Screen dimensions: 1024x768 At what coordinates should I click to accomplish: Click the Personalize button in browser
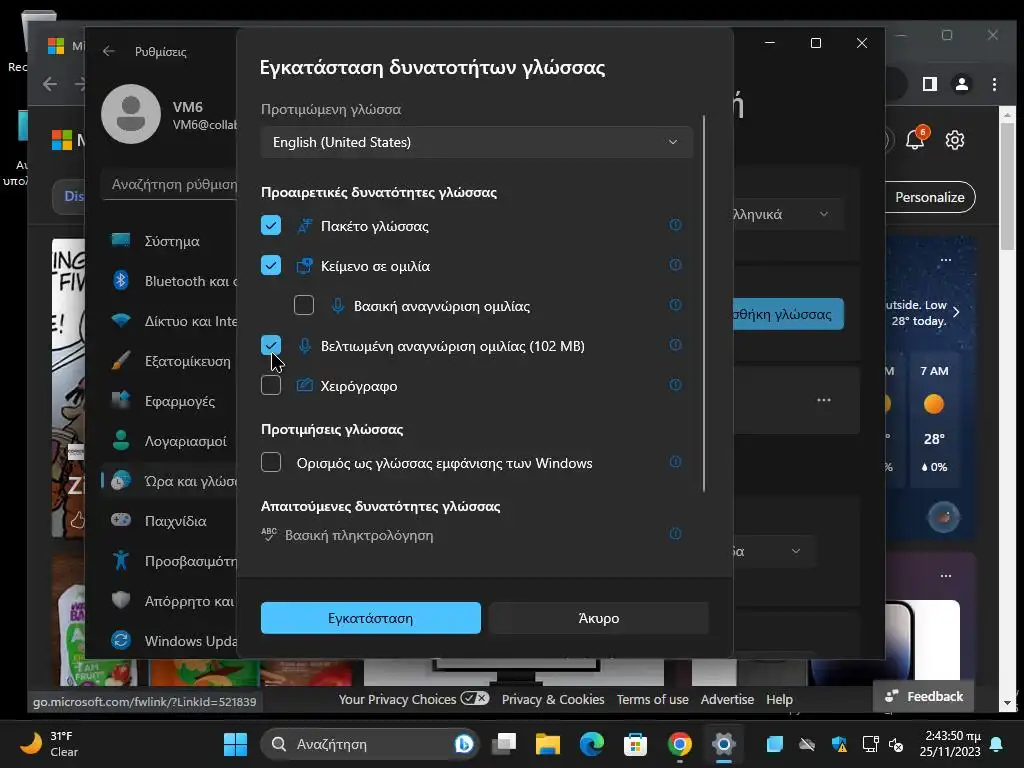[x=930, y=197]
